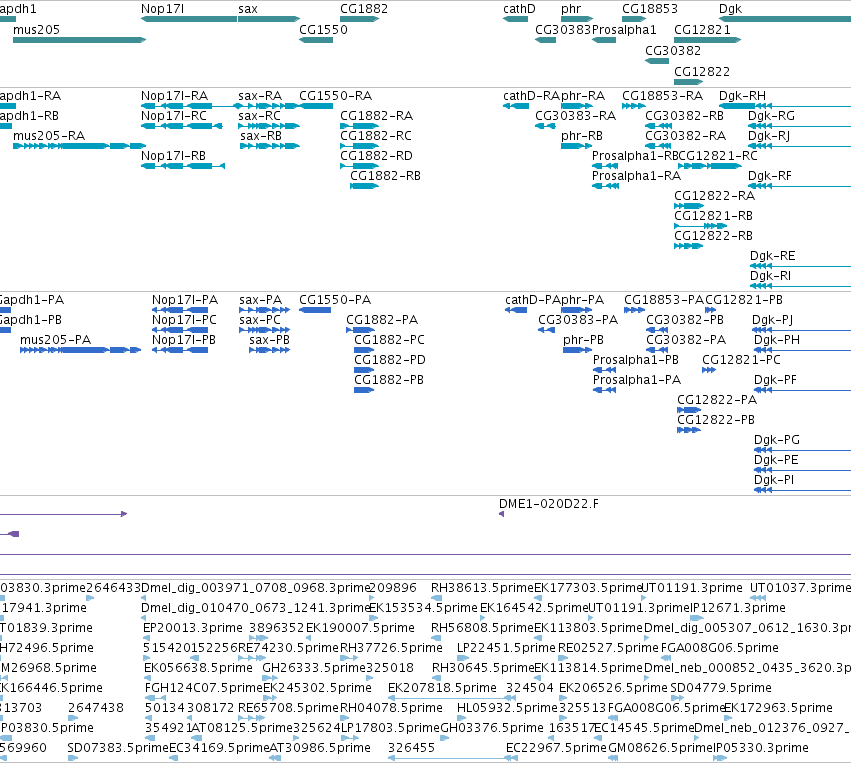Select the phr gene label
This screenshot has height=763, width=851.
(571, 9)
